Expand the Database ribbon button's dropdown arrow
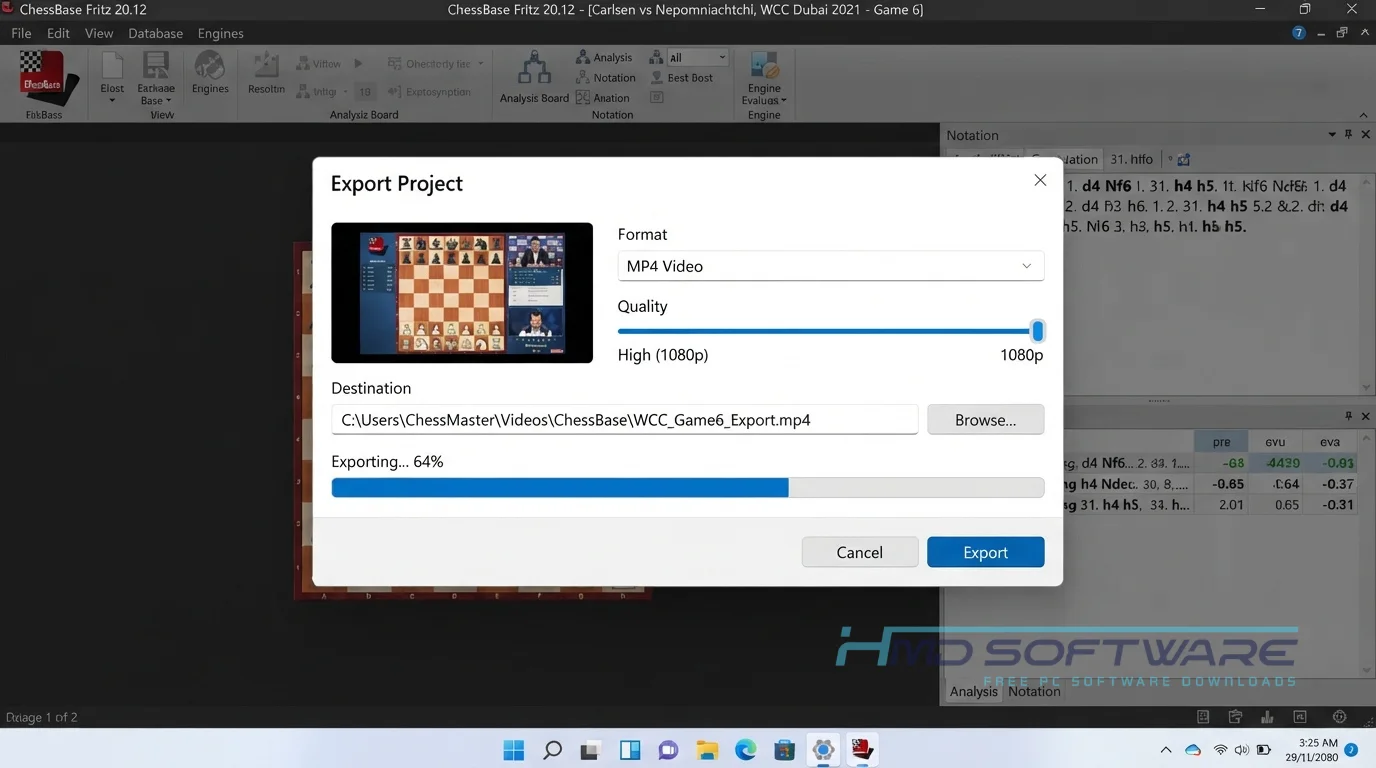This screenshot has width=1376, height=768. pos(168,101)
